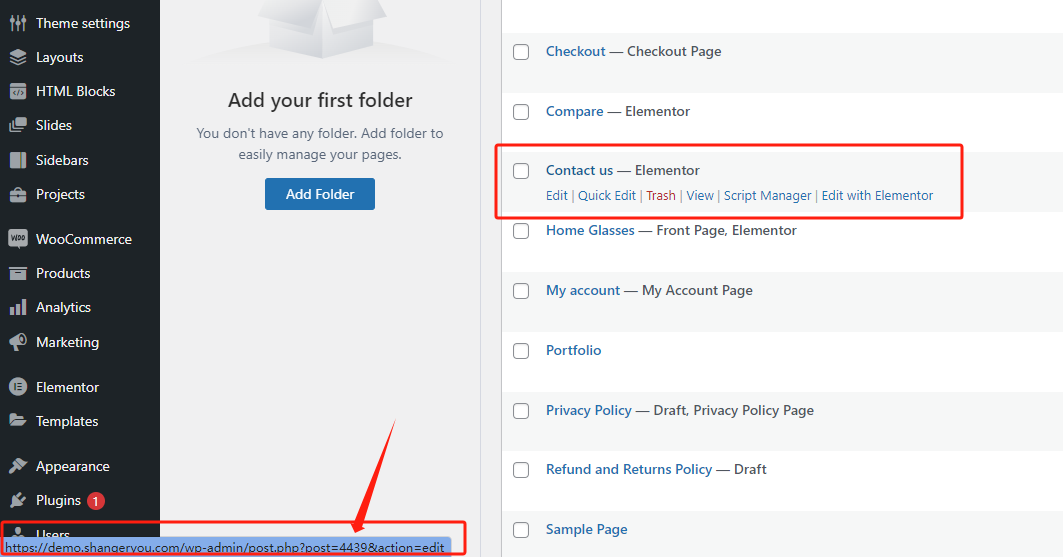Screen dimensions: 1063x557
Task: Open the Contact us title link
Action: tap(579, 171)
